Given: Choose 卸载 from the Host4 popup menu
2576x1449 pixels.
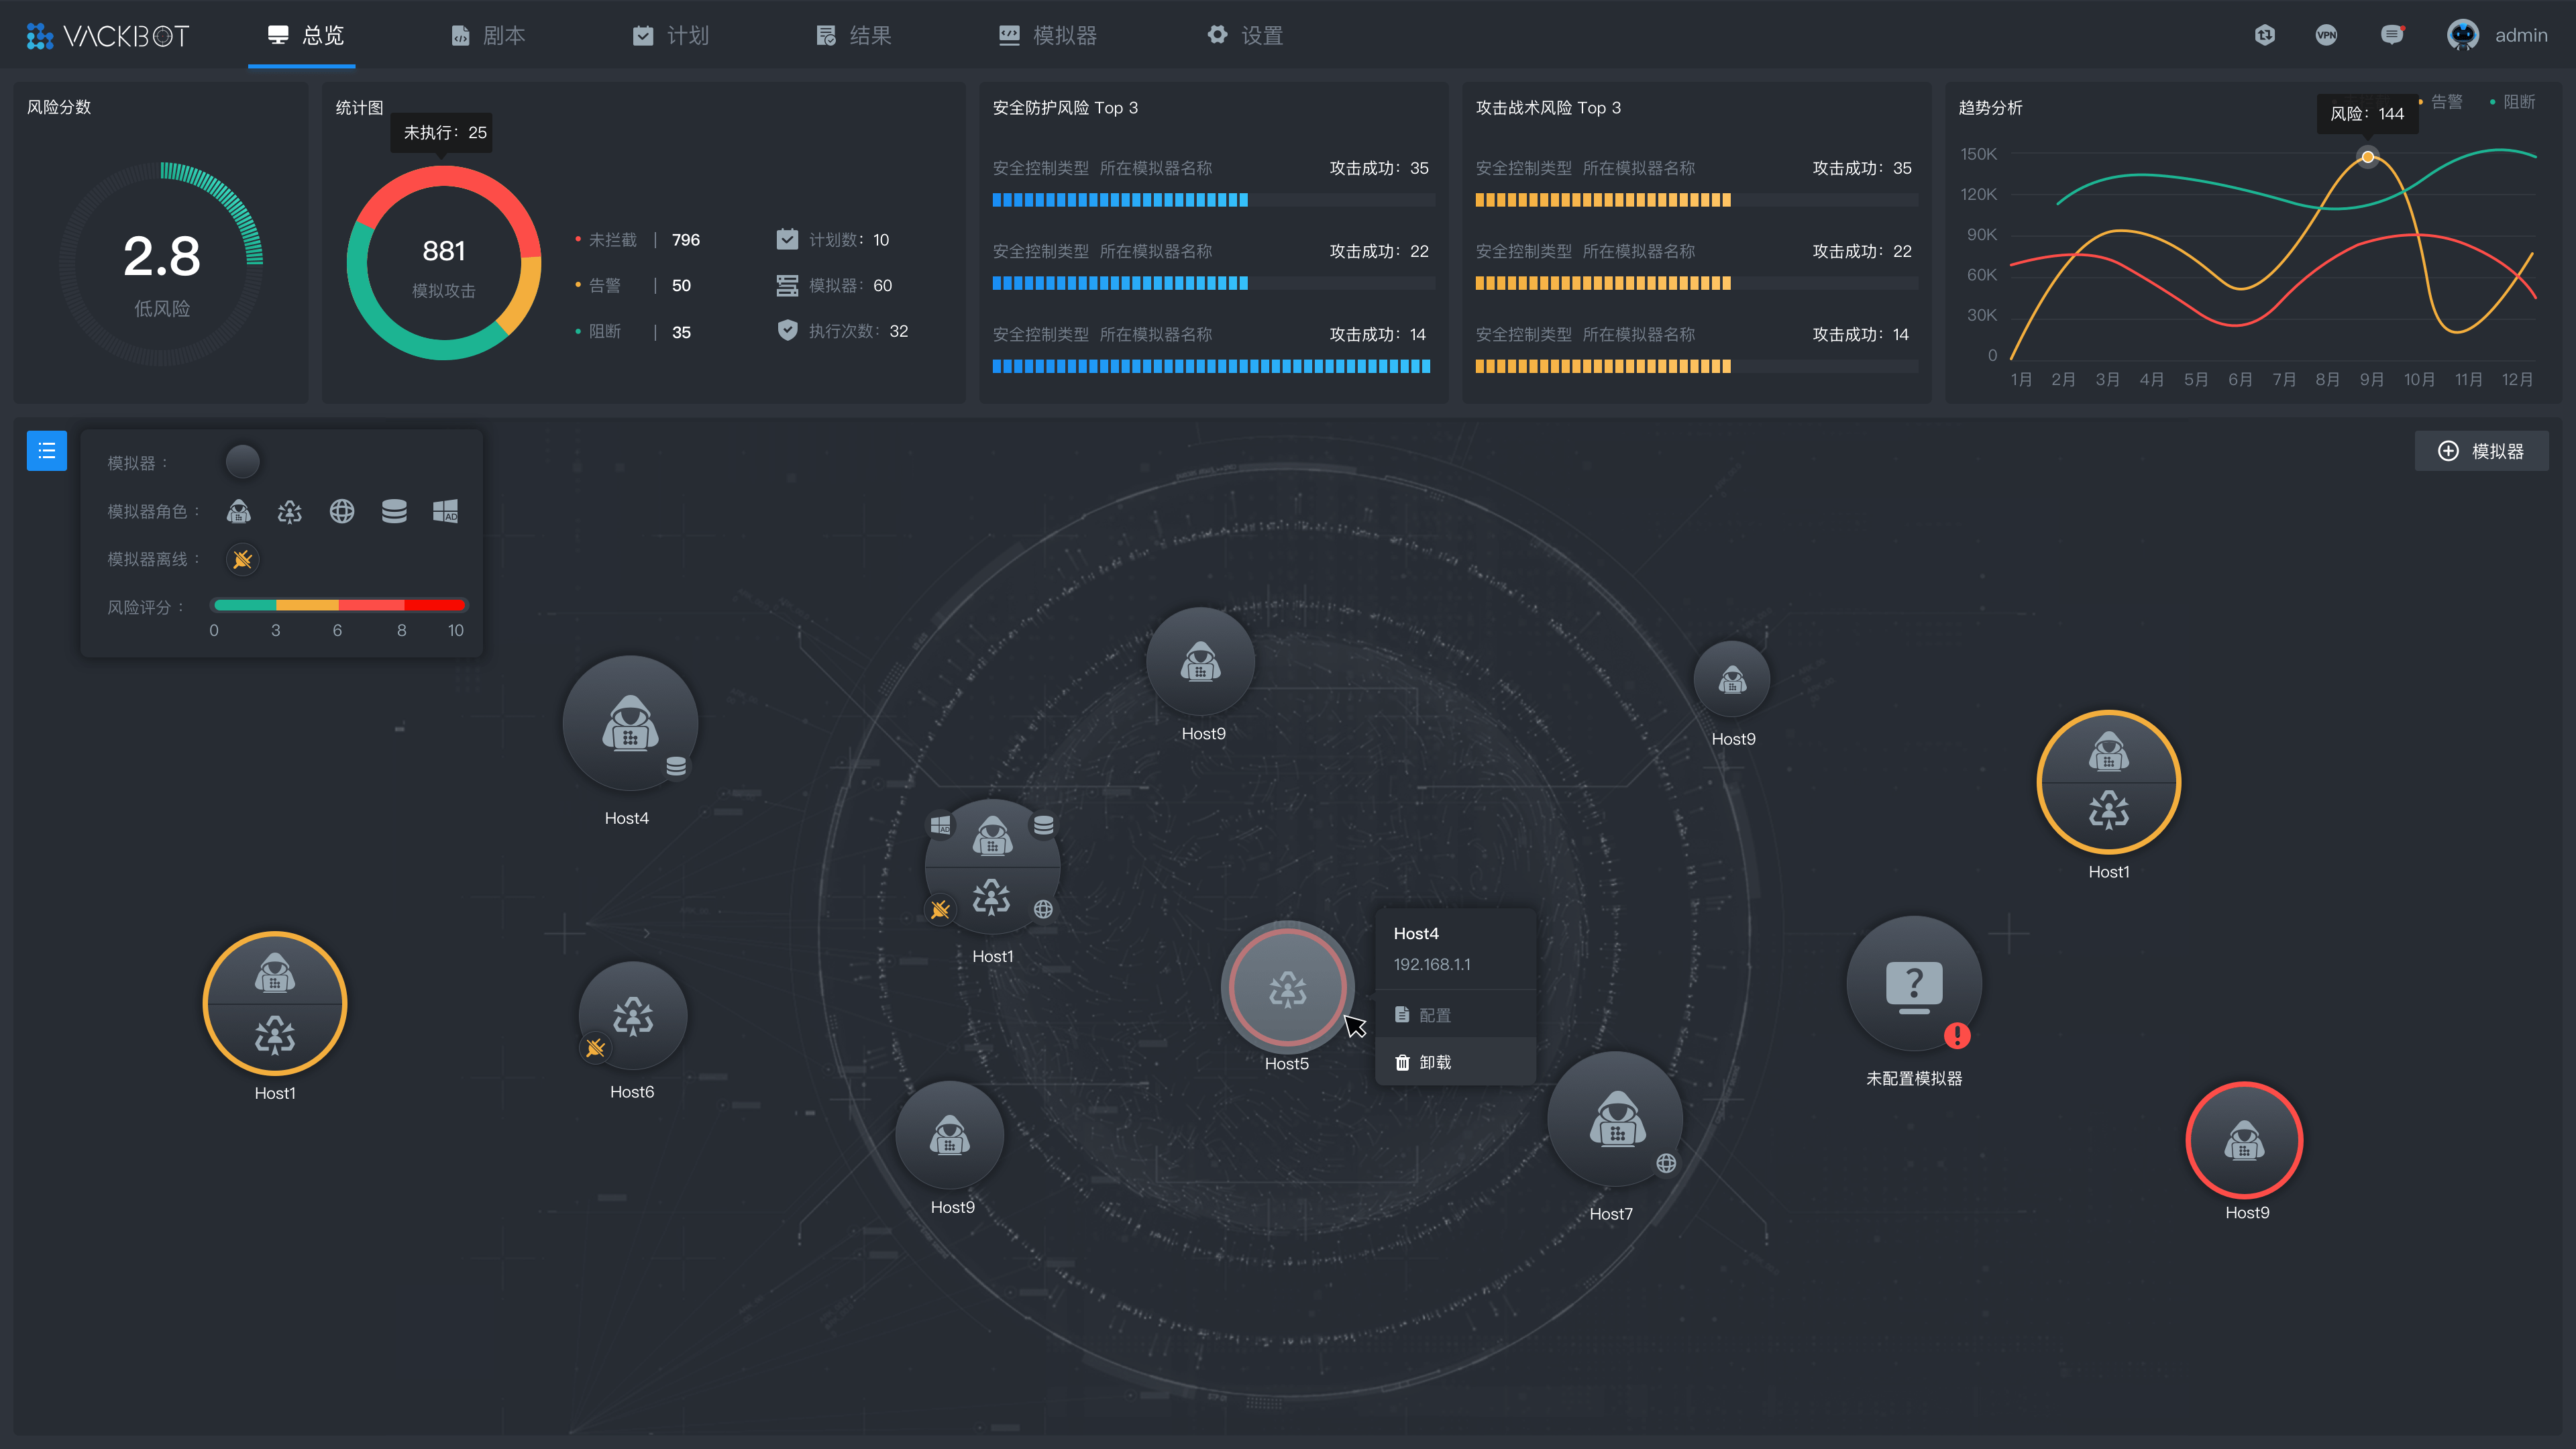Looking at the screenshot, I should coord(1435,1062).
